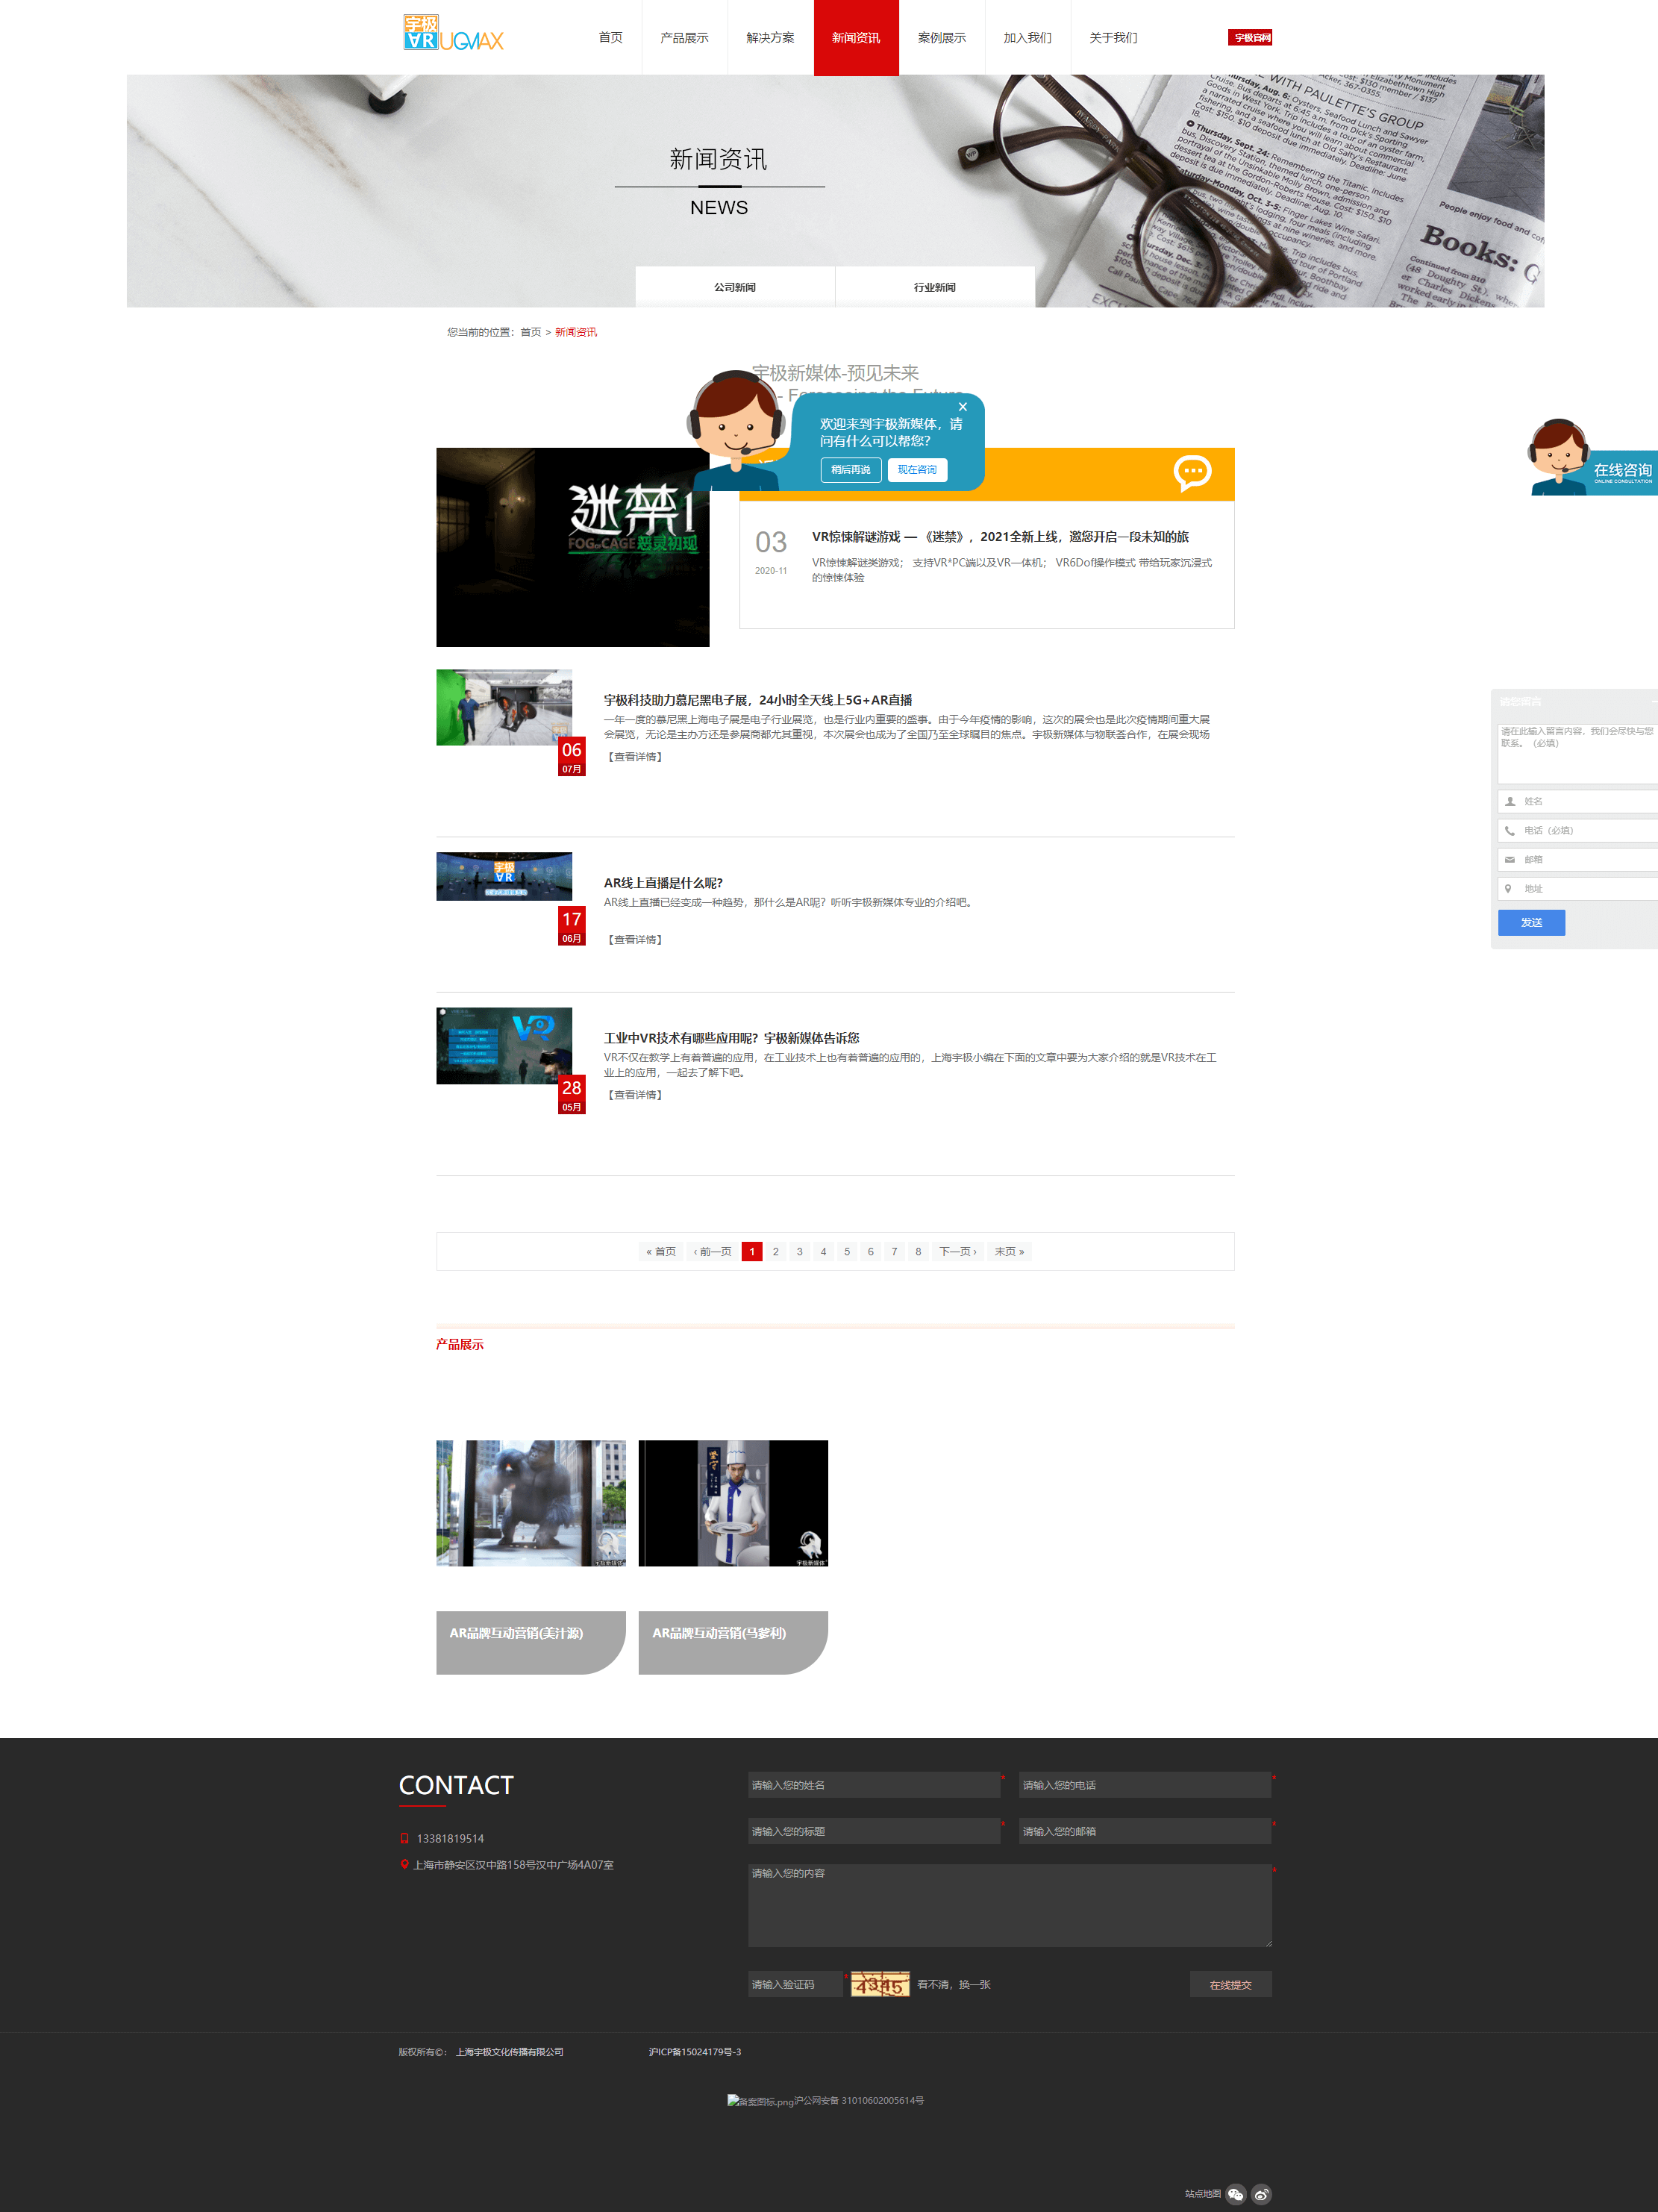Click the 在线提交 submit button
1658x2212 pixels.
pyautogui.click(x=1230, y=1985)
